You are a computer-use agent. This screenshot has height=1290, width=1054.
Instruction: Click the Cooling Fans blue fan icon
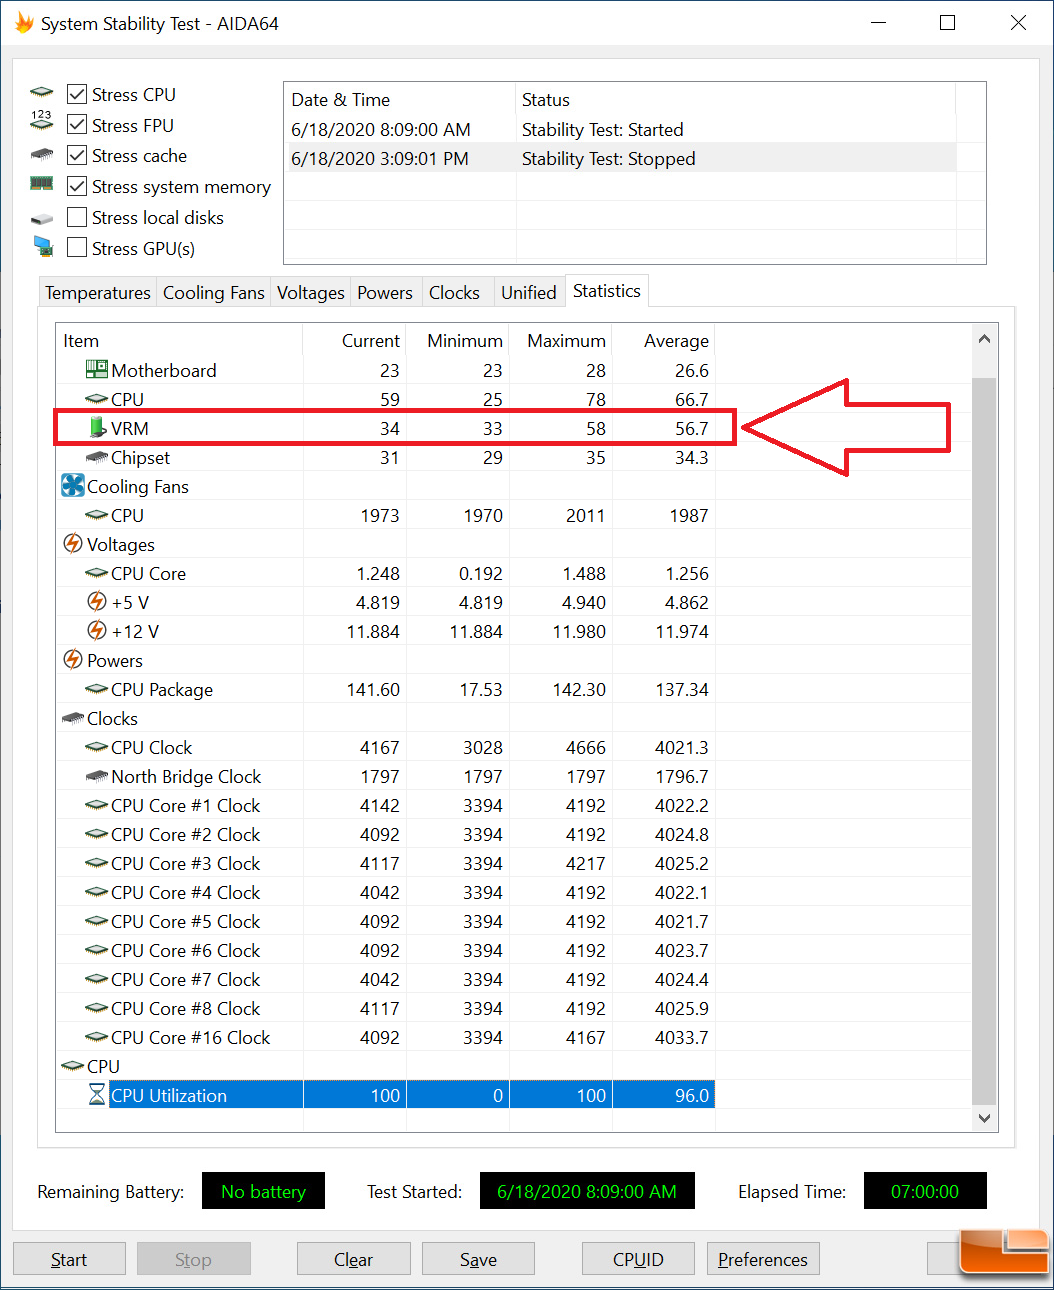click(x=73, y=486)
